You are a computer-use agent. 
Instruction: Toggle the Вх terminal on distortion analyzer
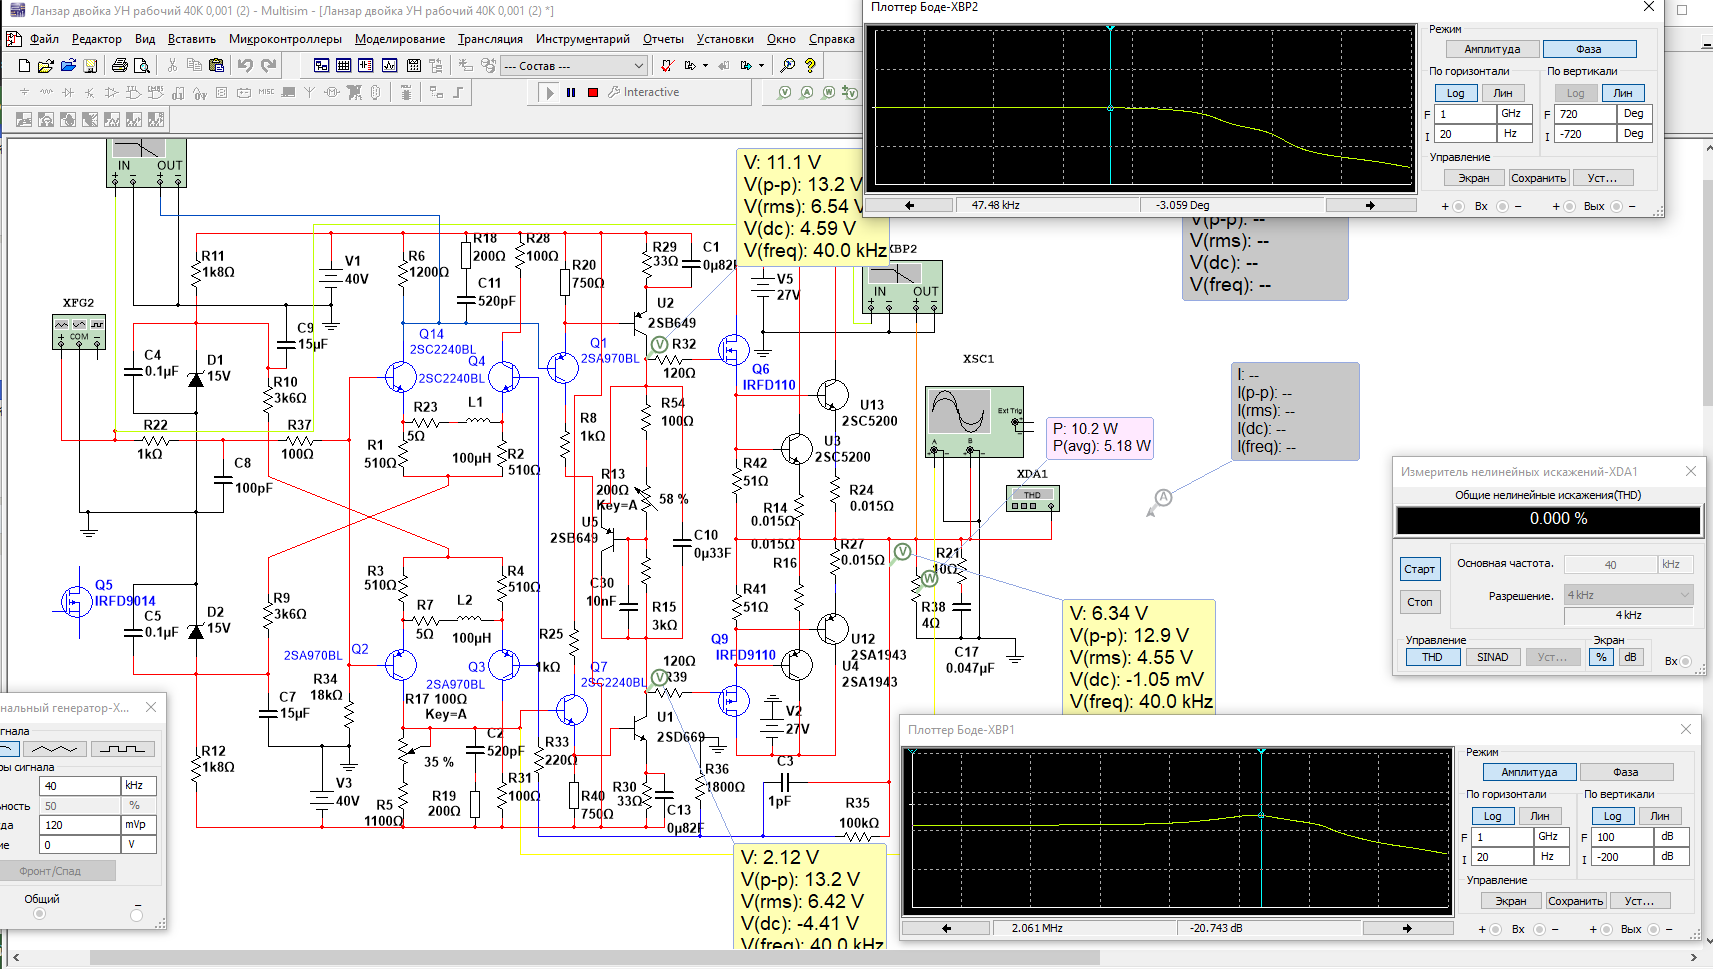(x=1686, y=661)
